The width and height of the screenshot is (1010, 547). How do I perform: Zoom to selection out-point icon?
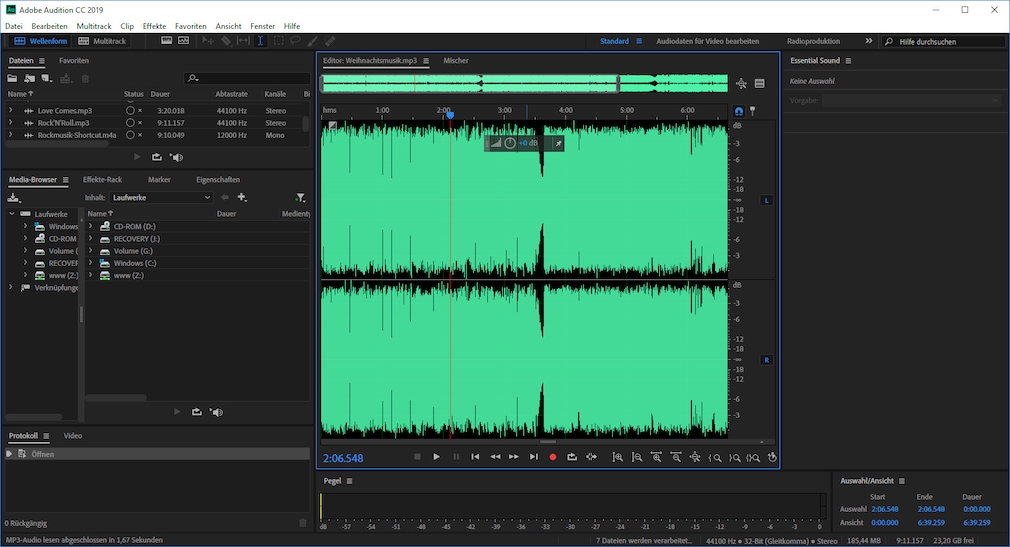click(734, 457)
